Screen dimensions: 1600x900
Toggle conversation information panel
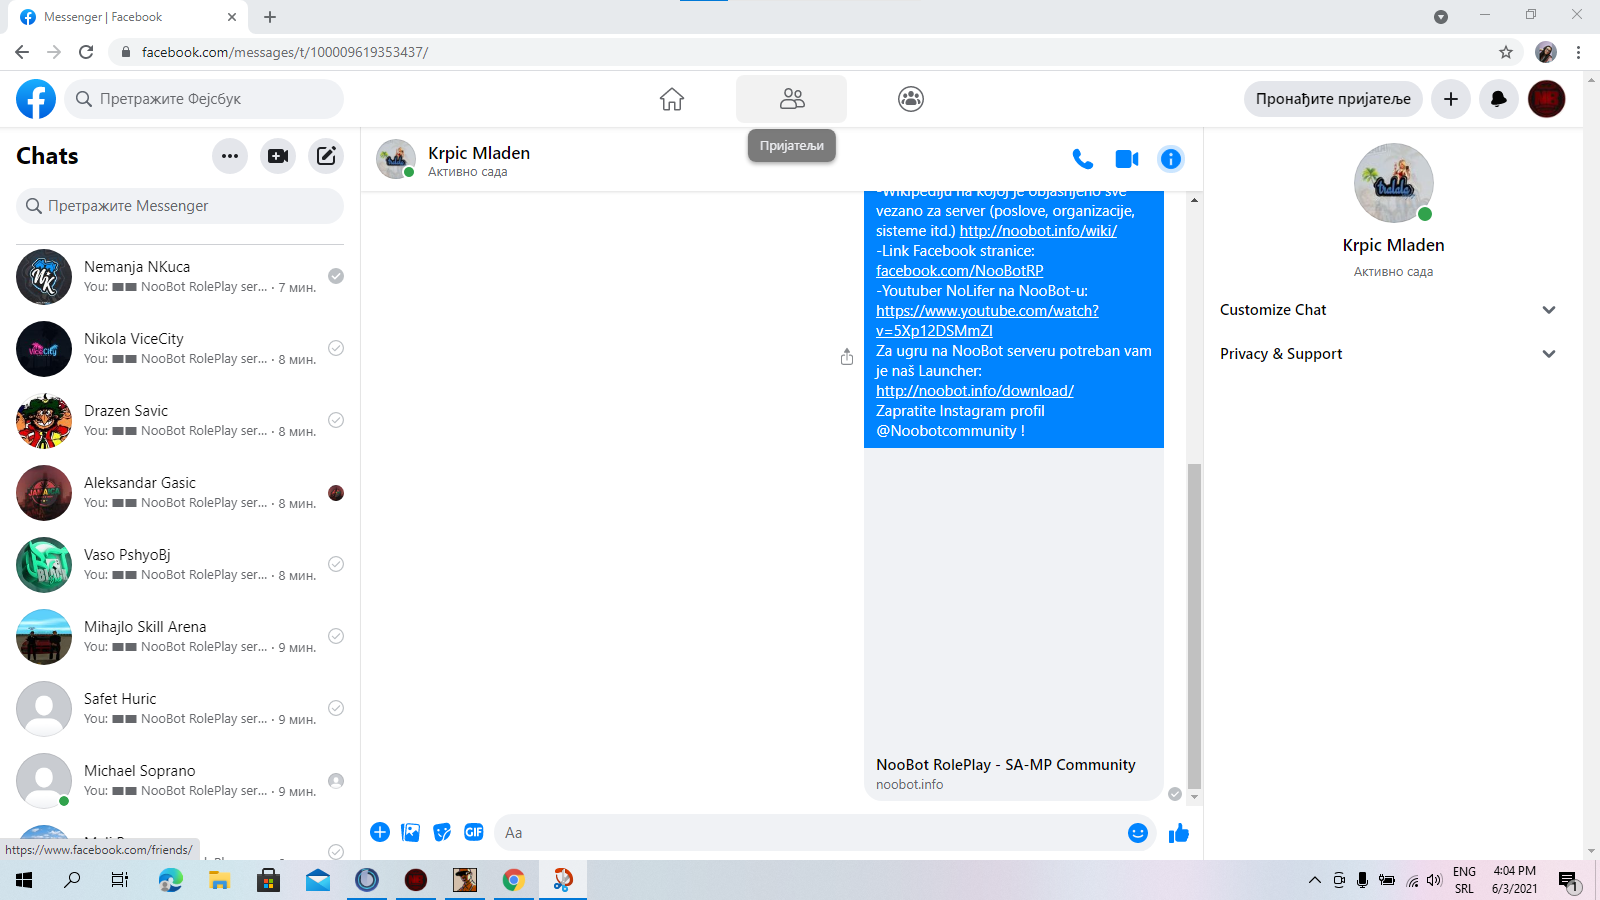click(x=1171, y=159)
